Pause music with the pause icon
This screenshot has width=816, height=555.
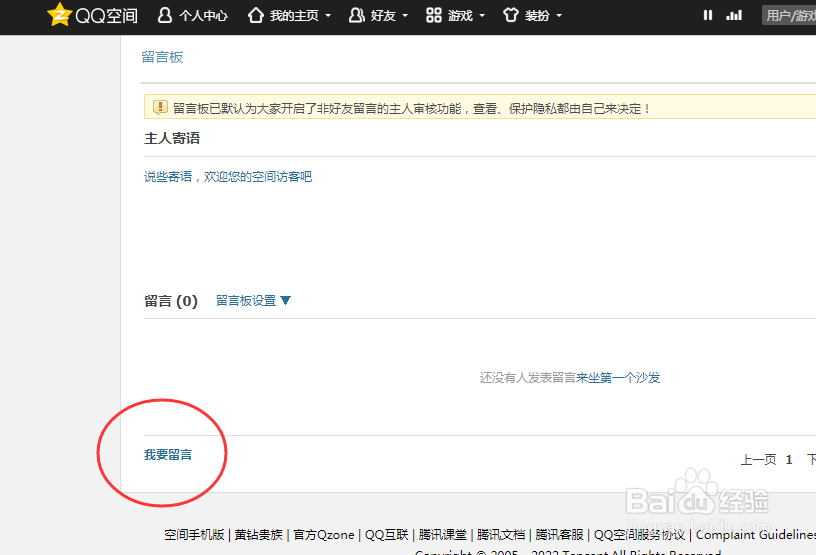708,16
